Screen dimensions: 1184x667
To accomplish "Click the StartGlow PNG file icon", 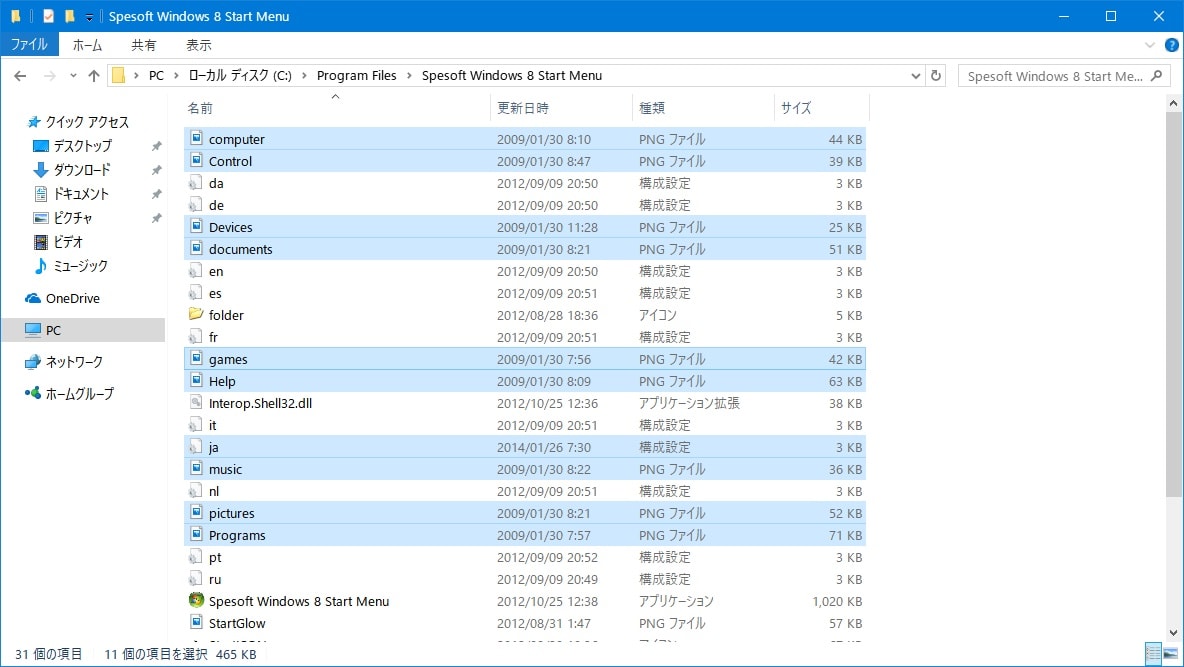I will pos(196,622).
